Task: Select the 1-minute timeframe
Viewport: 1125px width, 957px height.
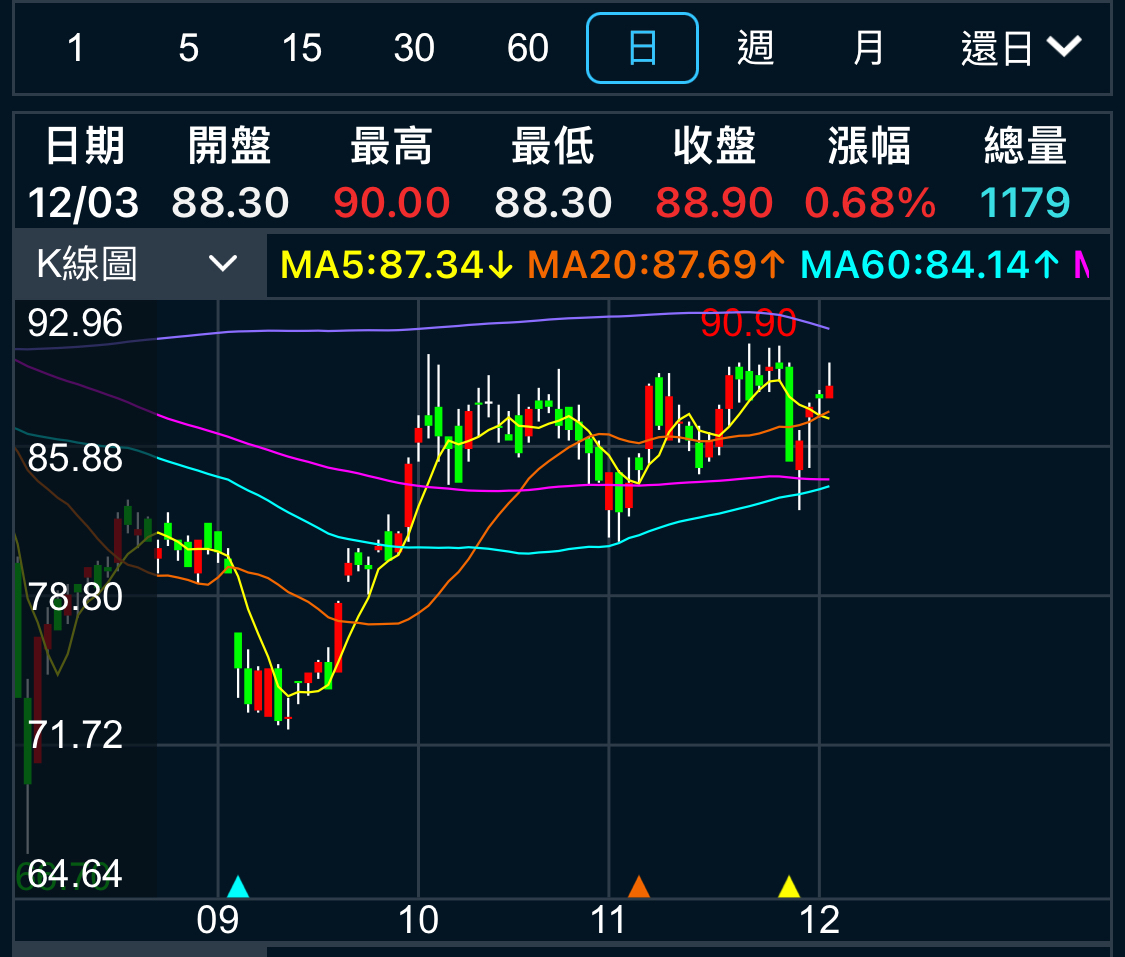Action: tap(76, 48)
